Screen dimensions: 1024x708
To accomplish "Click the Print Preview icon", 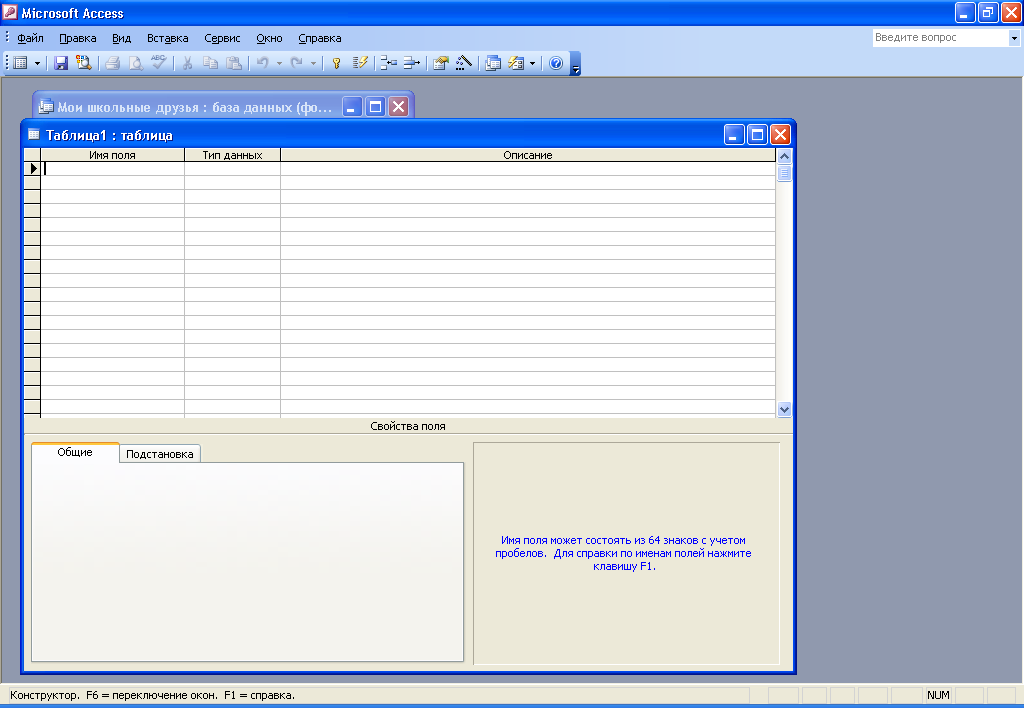I will [x=136, y=63].
